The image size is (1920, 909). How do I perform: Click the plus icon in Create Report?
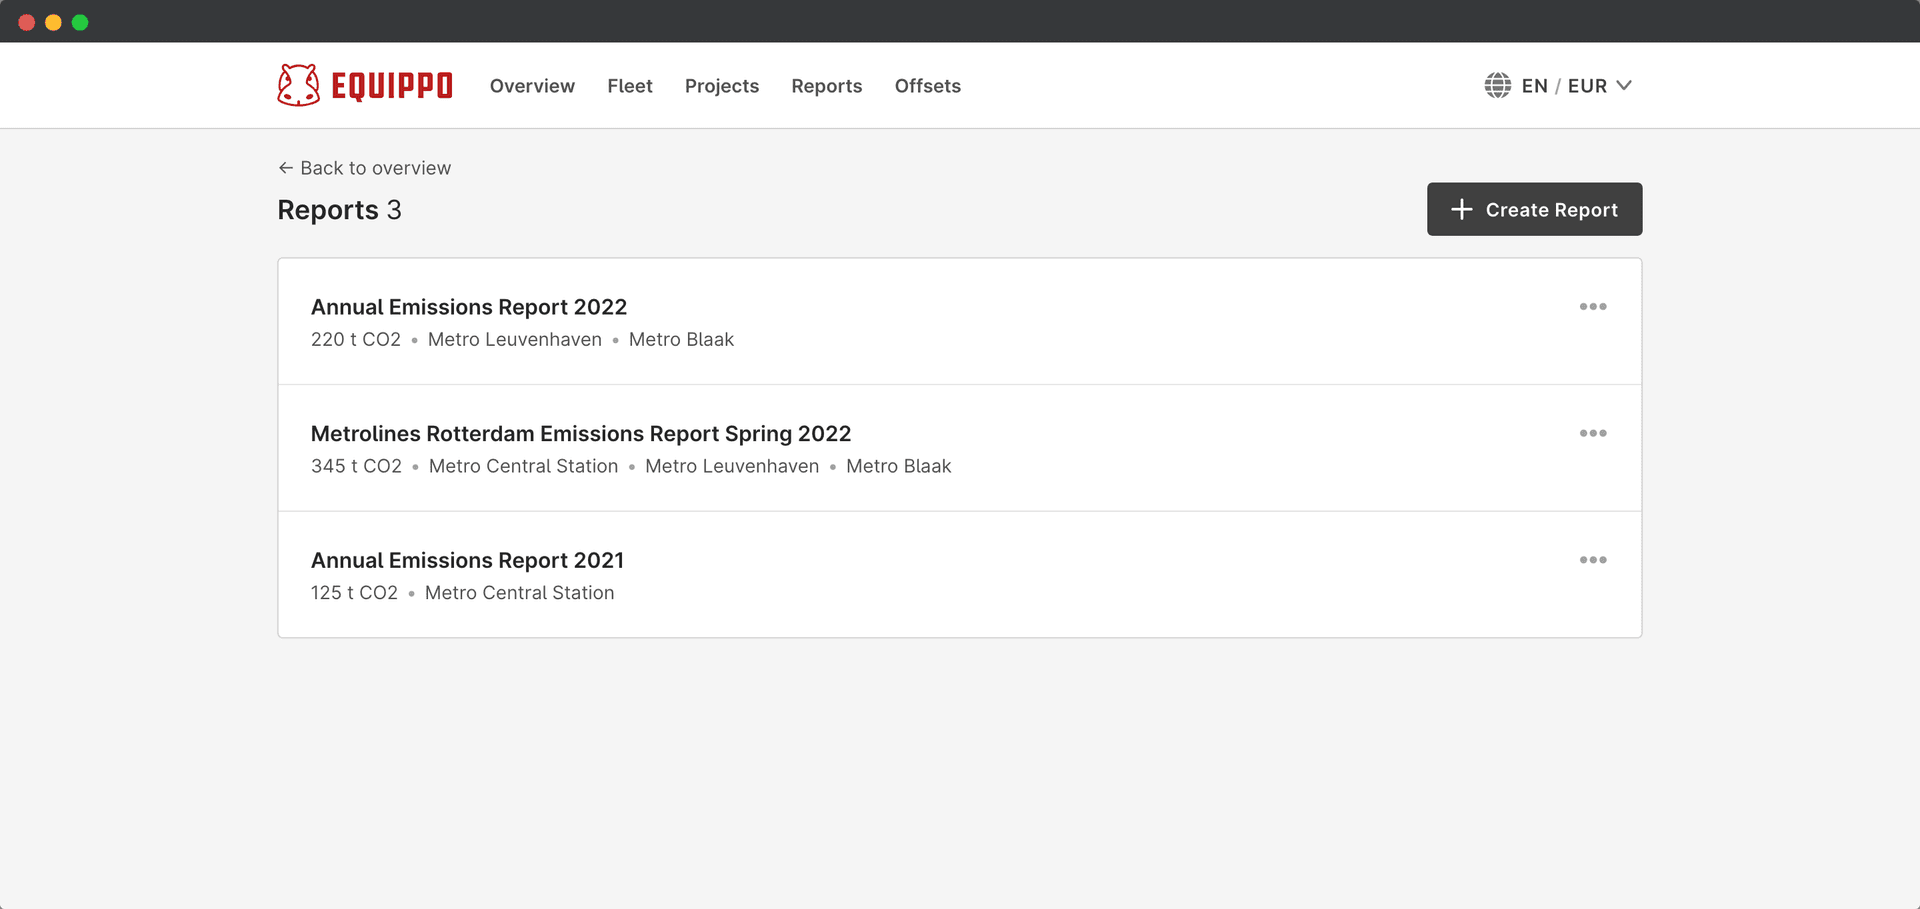click(1461, 209)
